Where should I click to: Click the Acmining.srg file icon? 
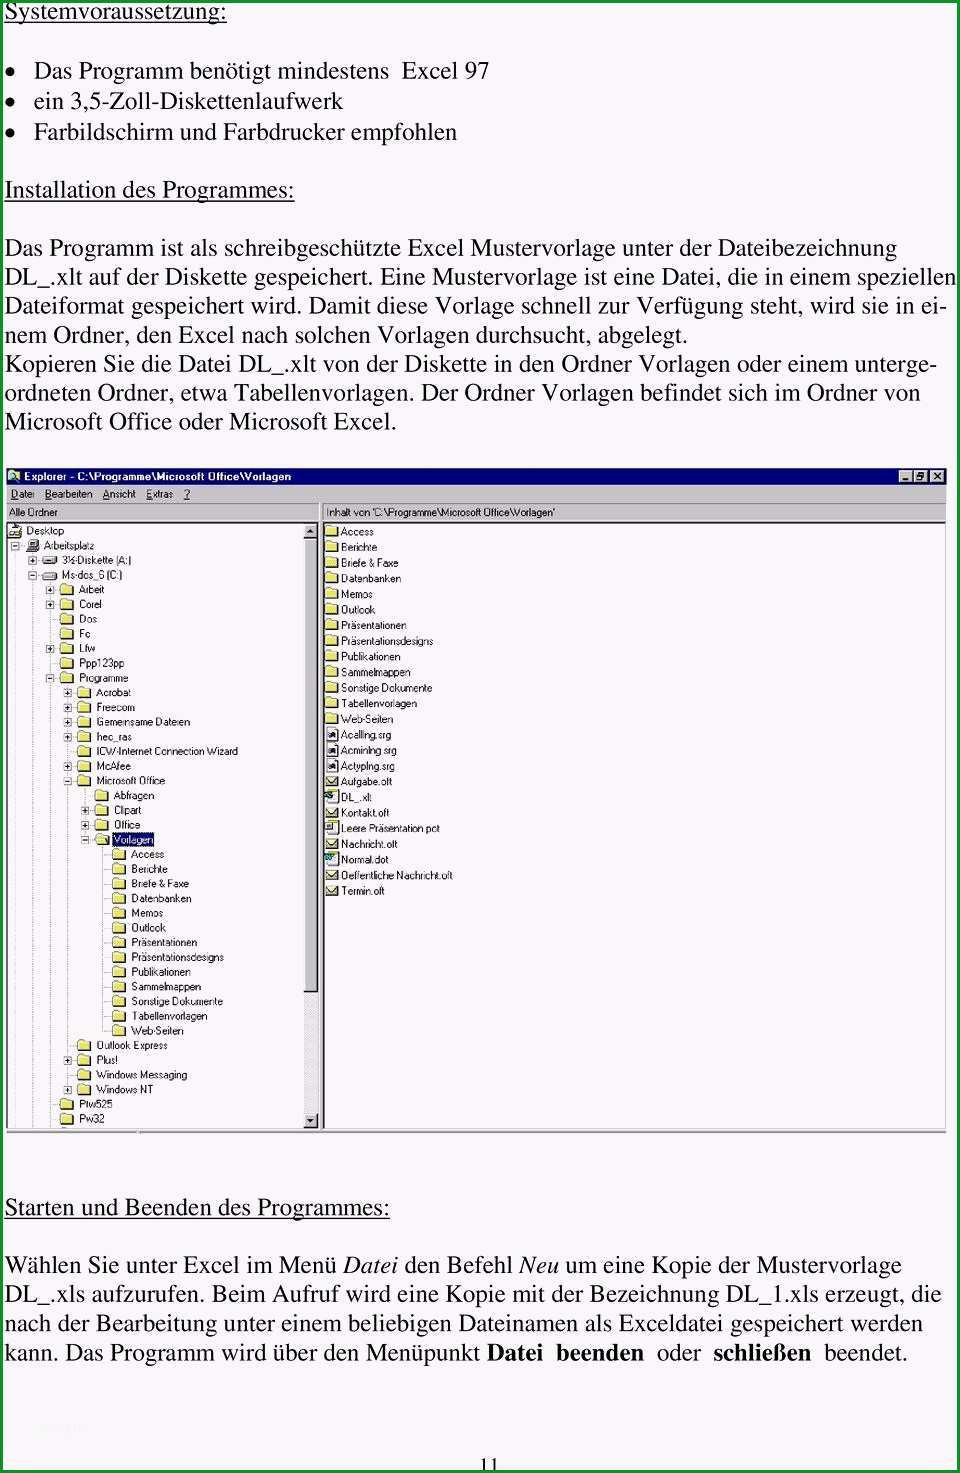point(332,750)
